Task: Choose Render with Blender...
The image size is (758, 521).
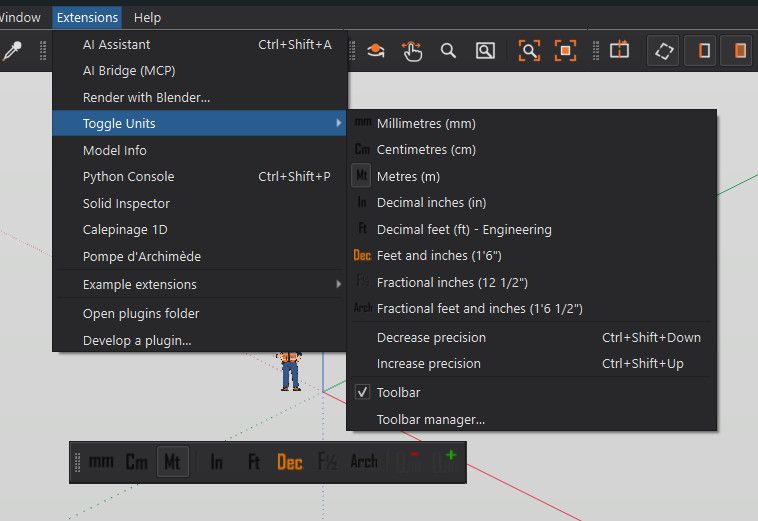Action: click(200, 97)
